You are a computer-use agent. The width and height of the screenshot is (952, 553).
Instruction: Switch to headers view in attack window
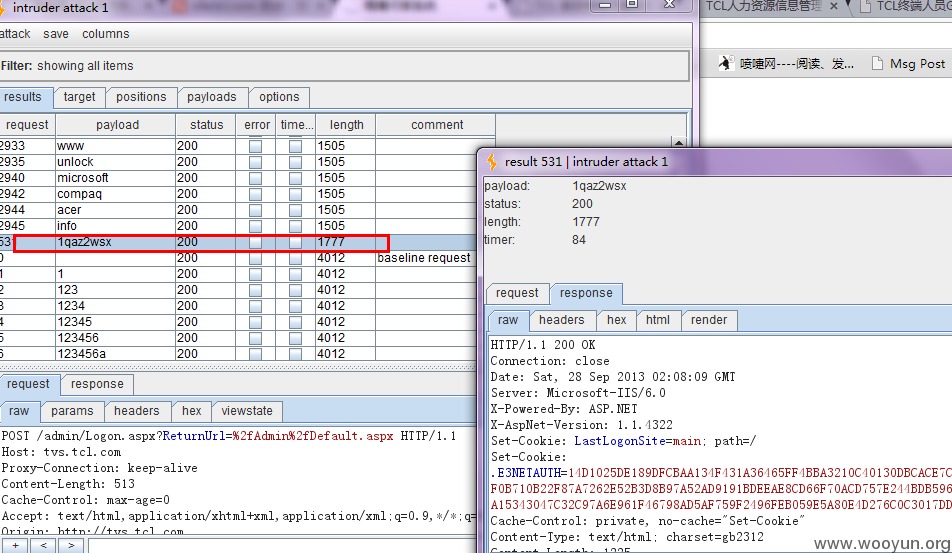(x=137, y=411)
